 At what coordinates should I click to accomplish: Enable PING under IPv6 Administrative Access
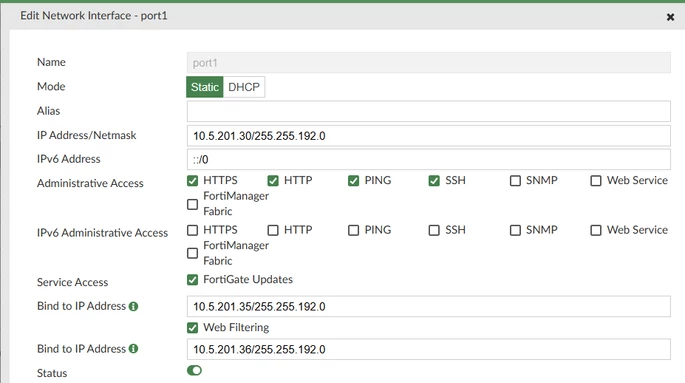coord(353,230)
